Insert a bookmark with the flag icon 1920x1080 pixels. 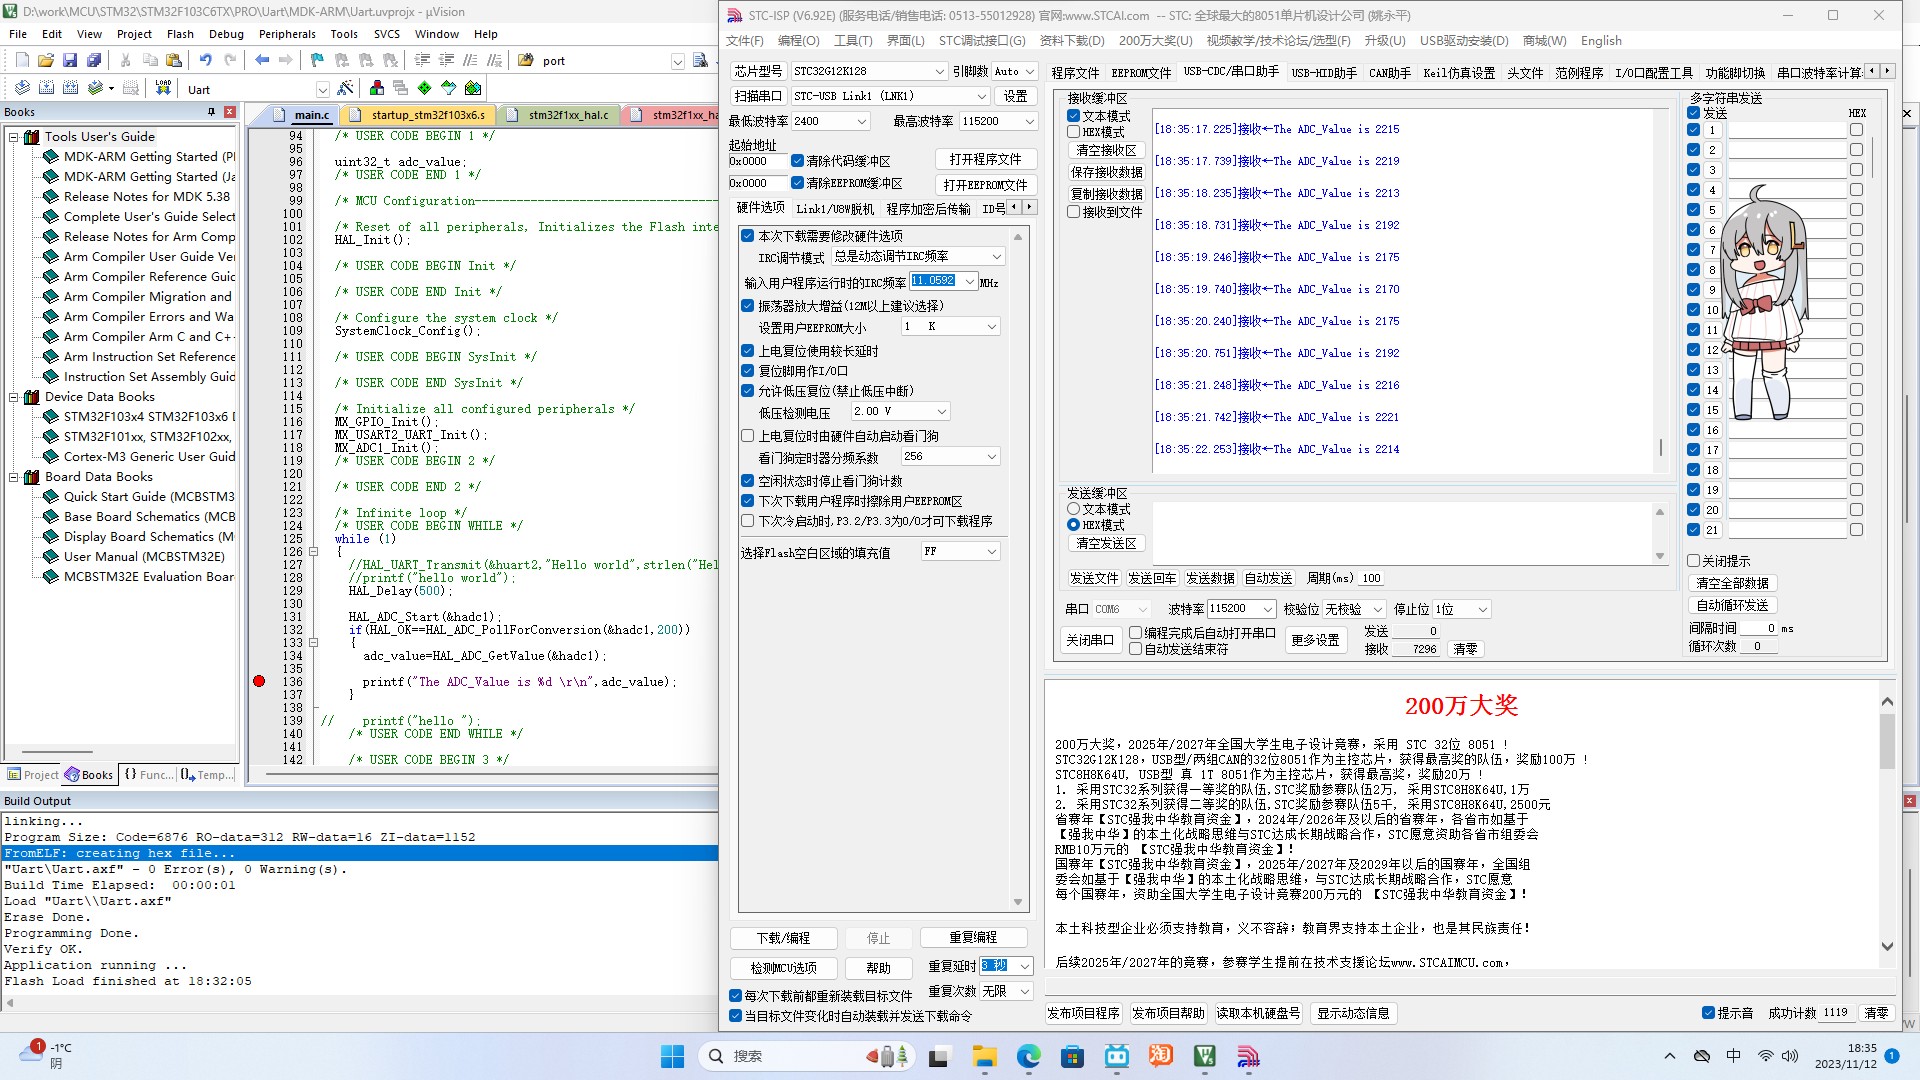click(x=317, y=60)
